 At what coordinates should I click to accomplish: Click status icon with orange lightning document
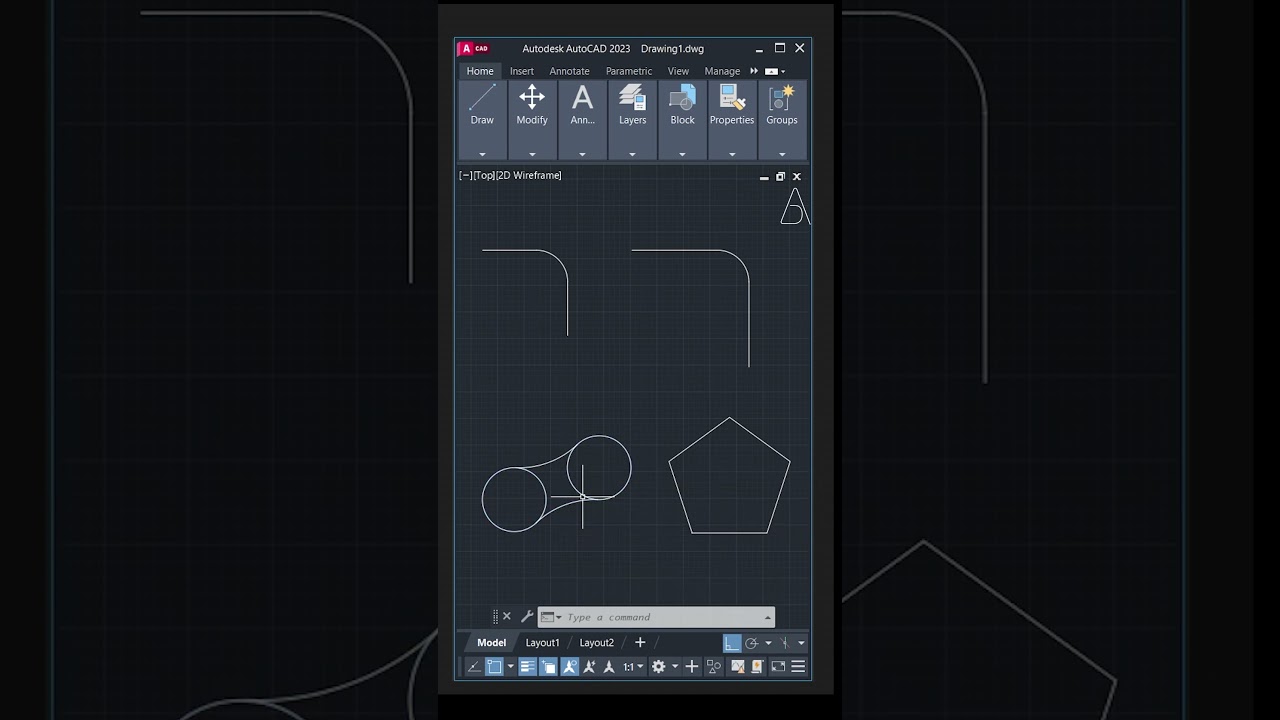[757, 667]
